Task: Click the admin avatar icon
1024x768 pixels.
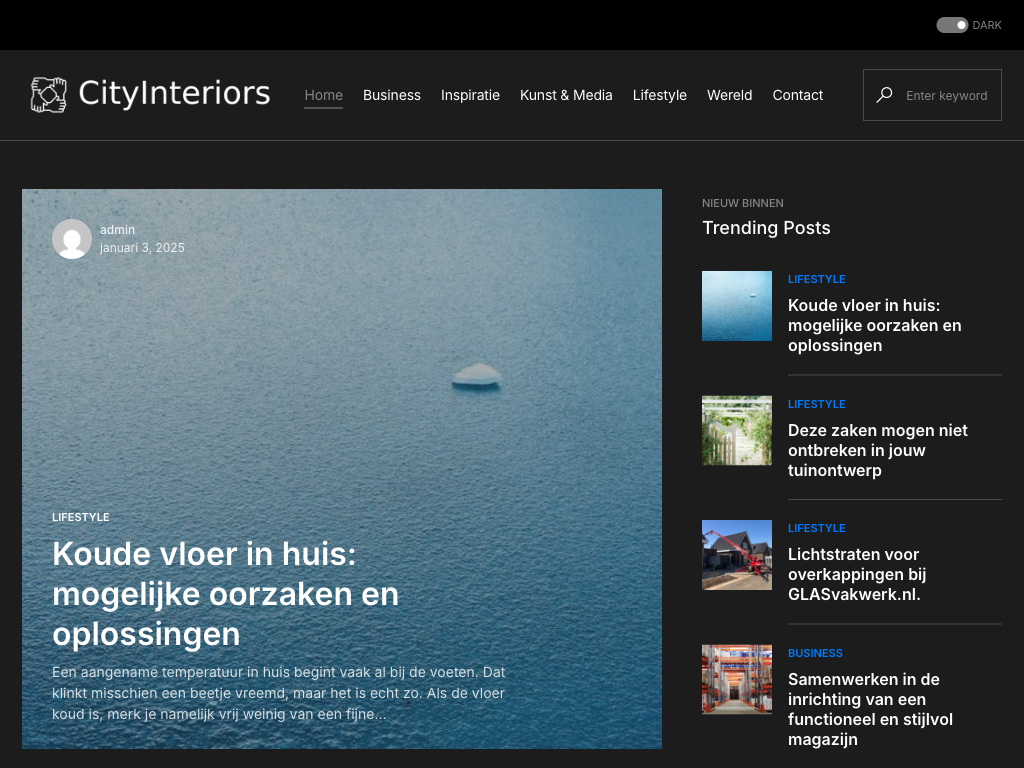Action: click(x=72, y=239)
